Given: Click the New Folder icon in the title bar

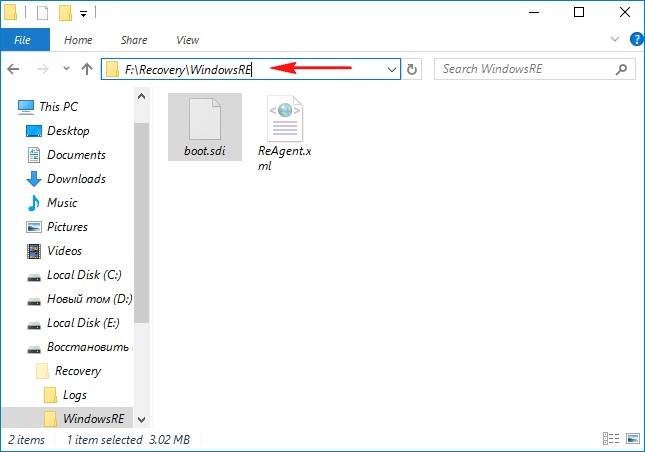Looking at the screenshot, I should [x=66, y=13].
